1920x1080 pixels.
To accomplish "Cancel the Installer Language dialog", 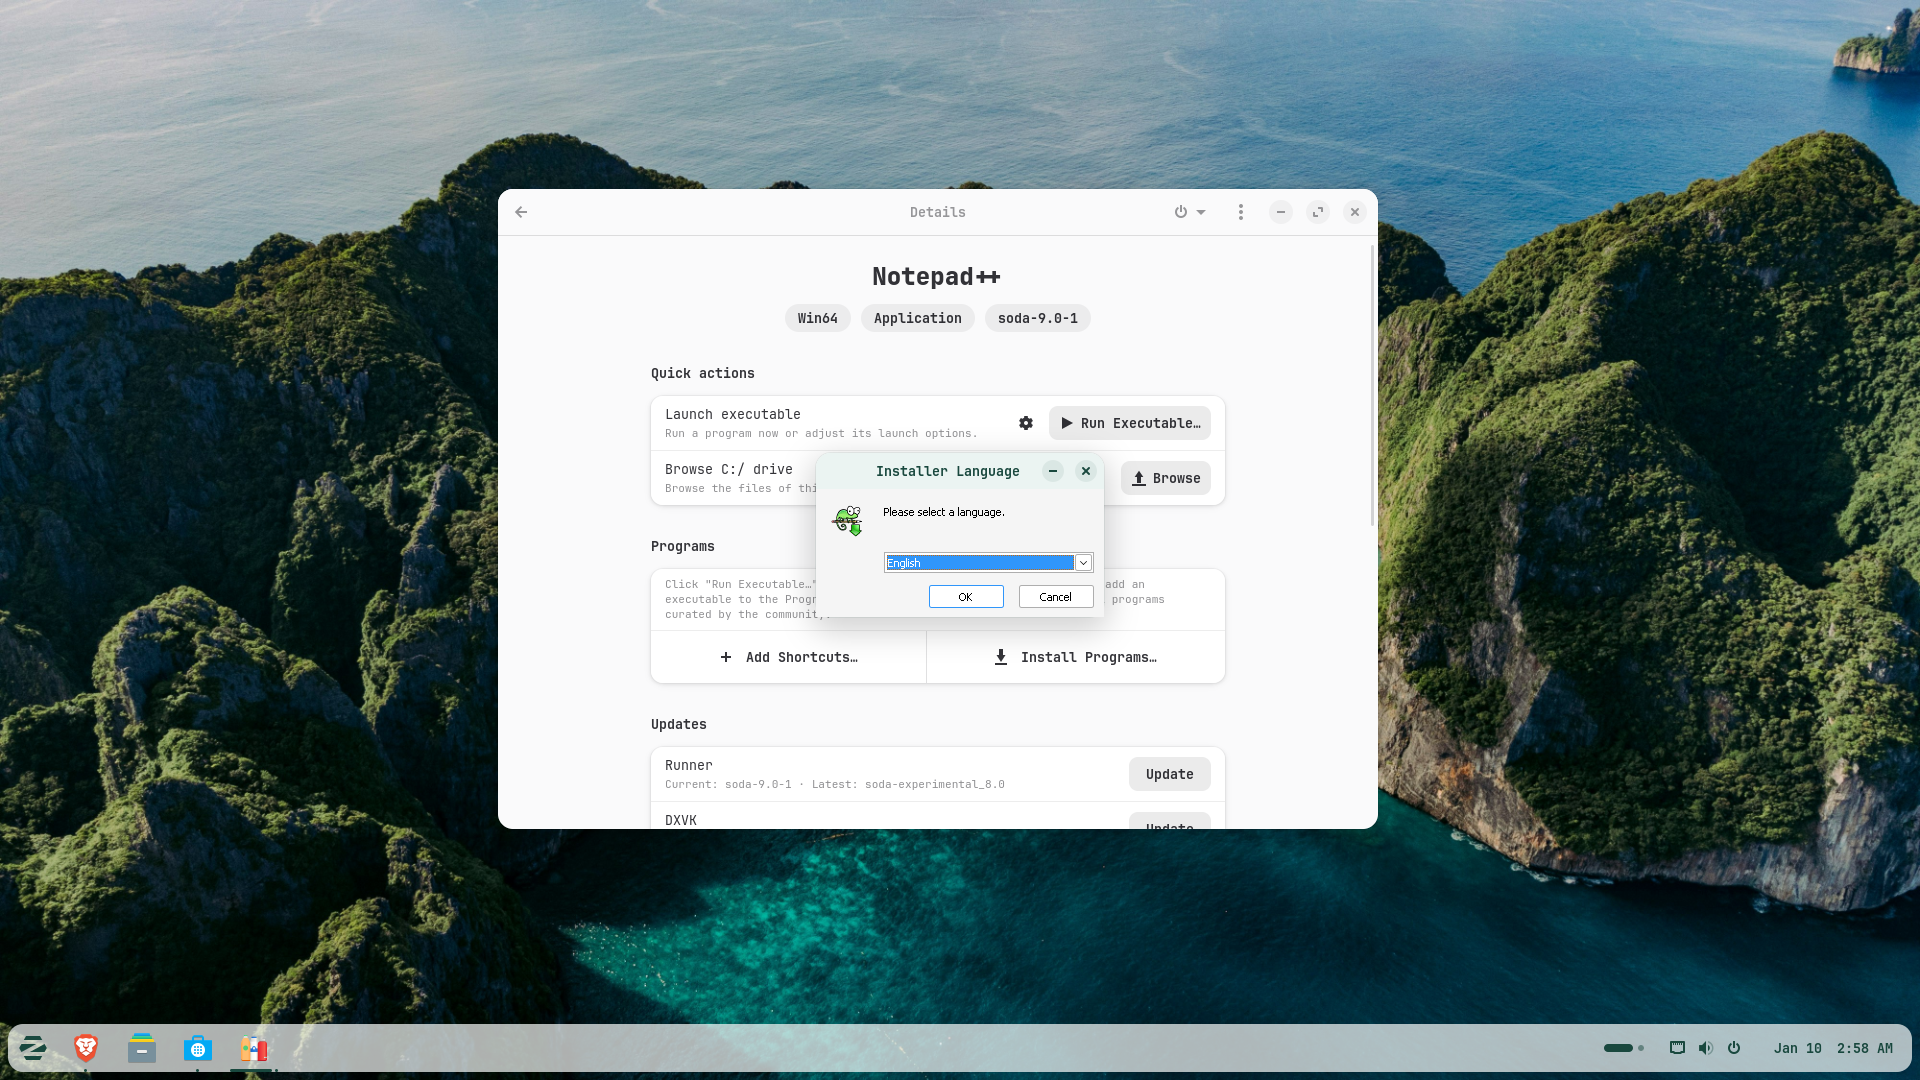I will point(1055,597).
